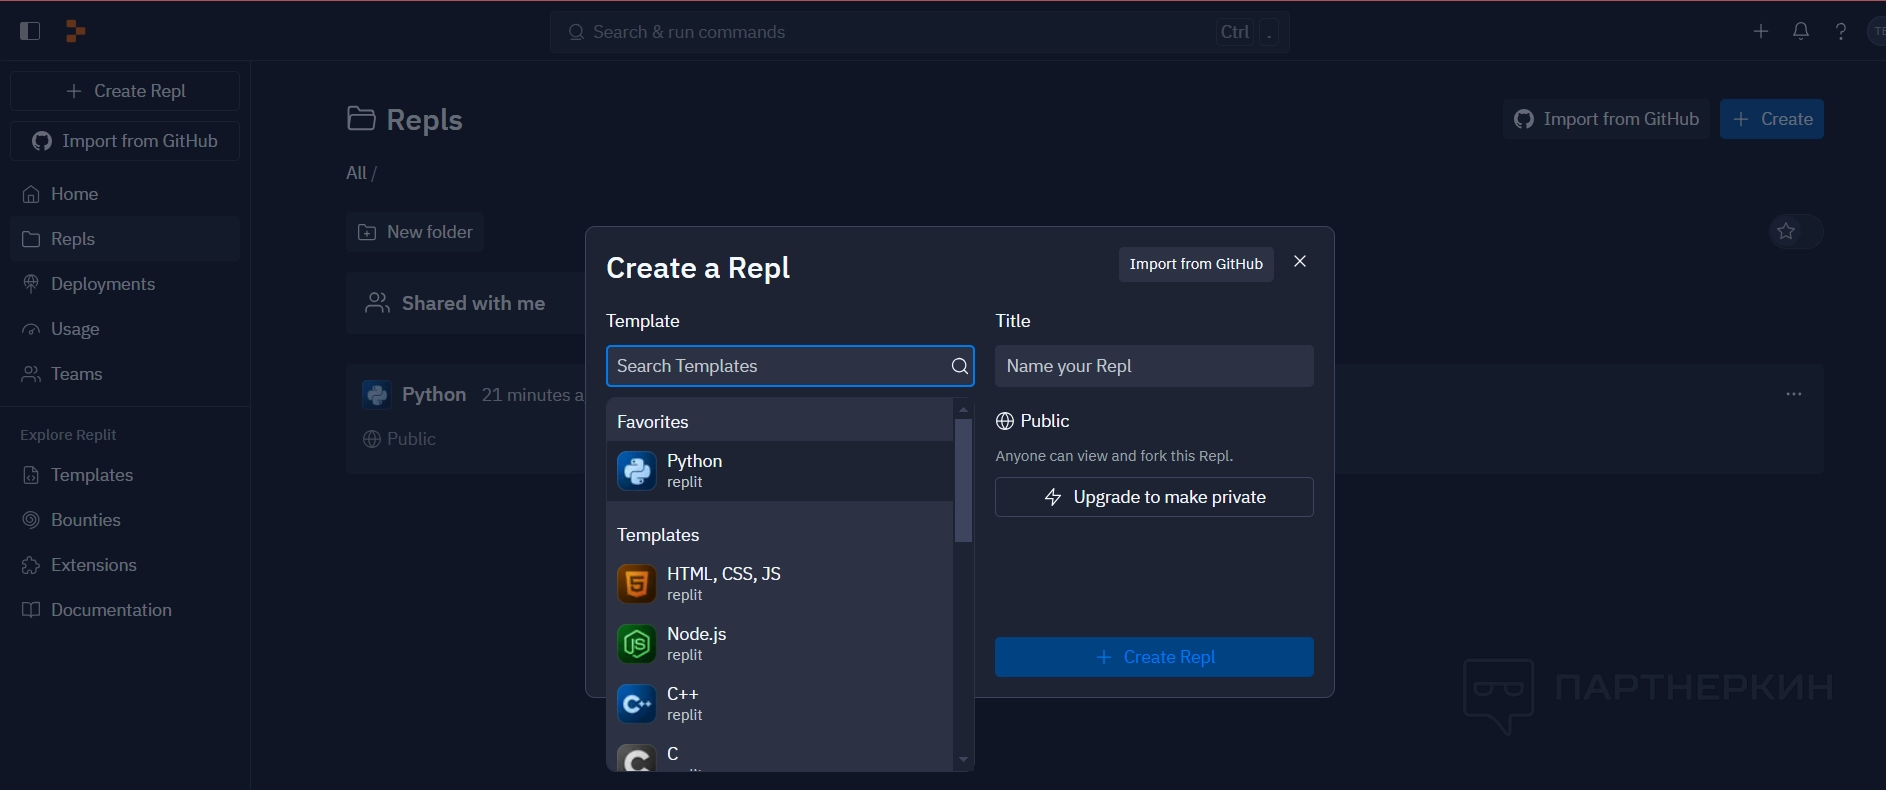Select the HTML, CSS, JS template icon

pyautogui.click(x=637, y=584)
